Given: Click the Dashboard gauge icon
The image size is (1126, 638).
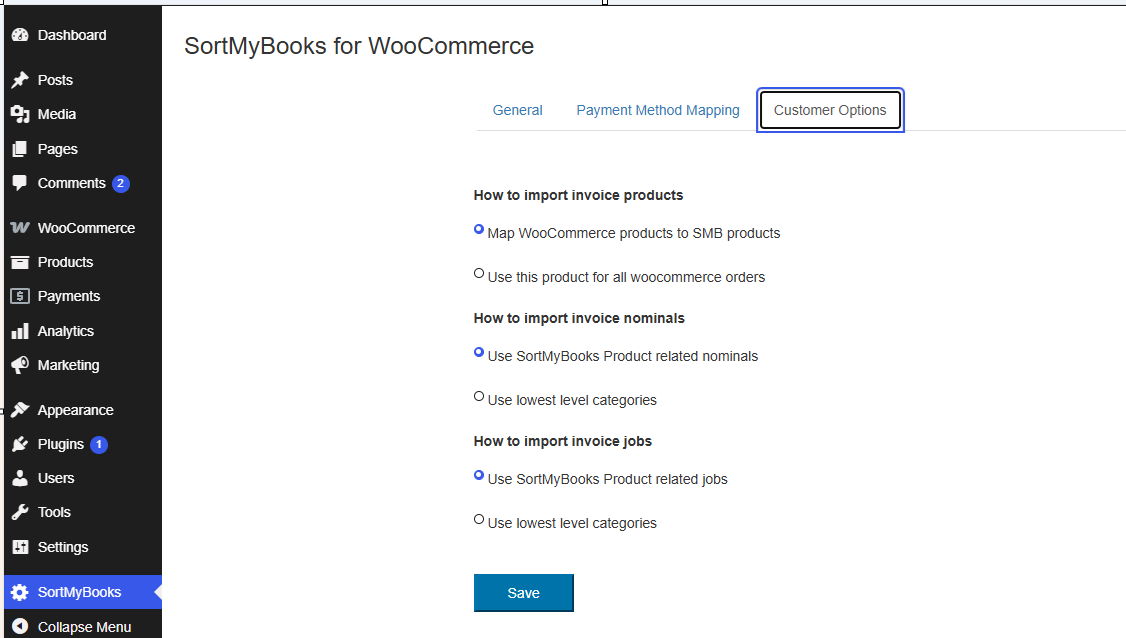Looking at the screenshot, I should 20,35.
